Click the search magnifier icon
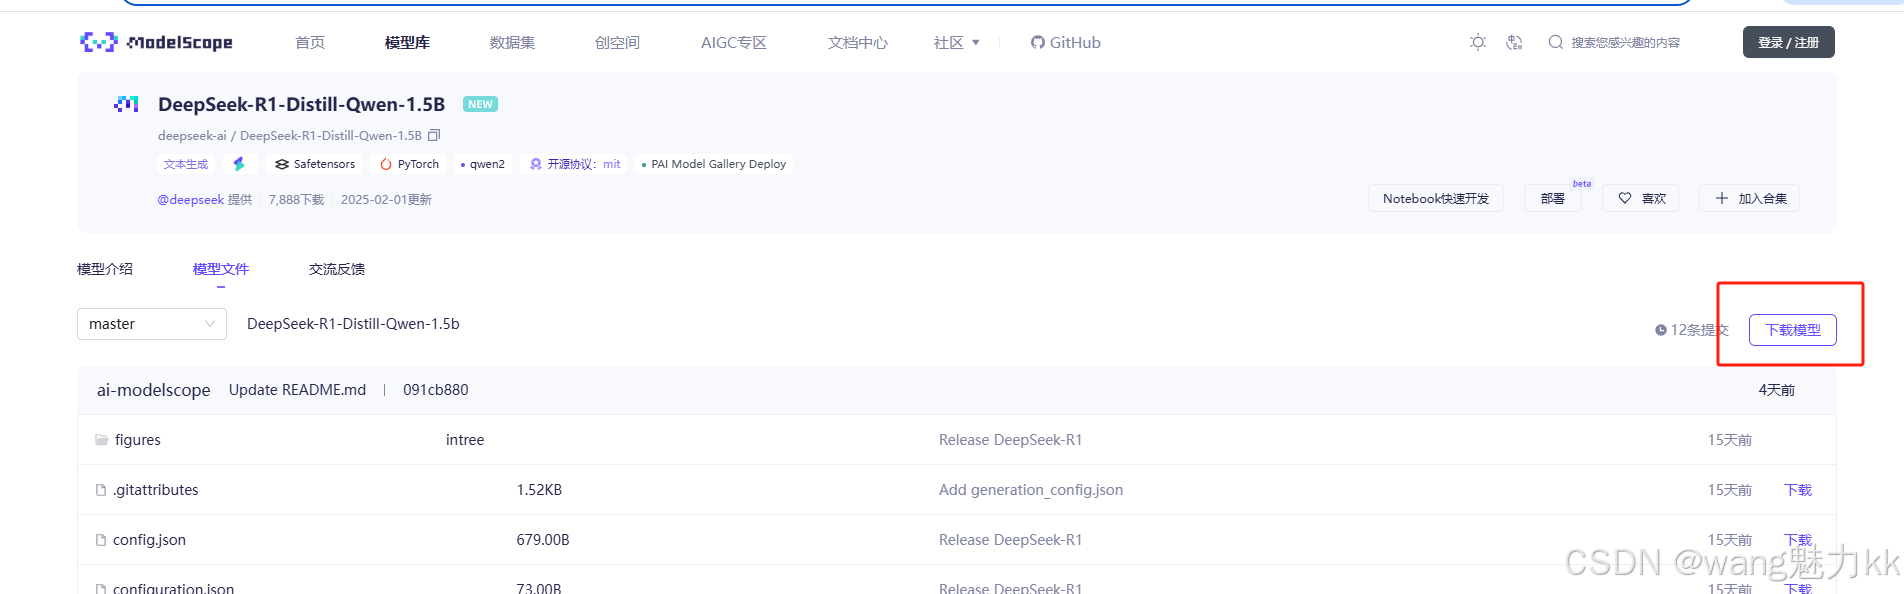The width and height of the screenshot is (1904, 594). tap(1555, 42)
